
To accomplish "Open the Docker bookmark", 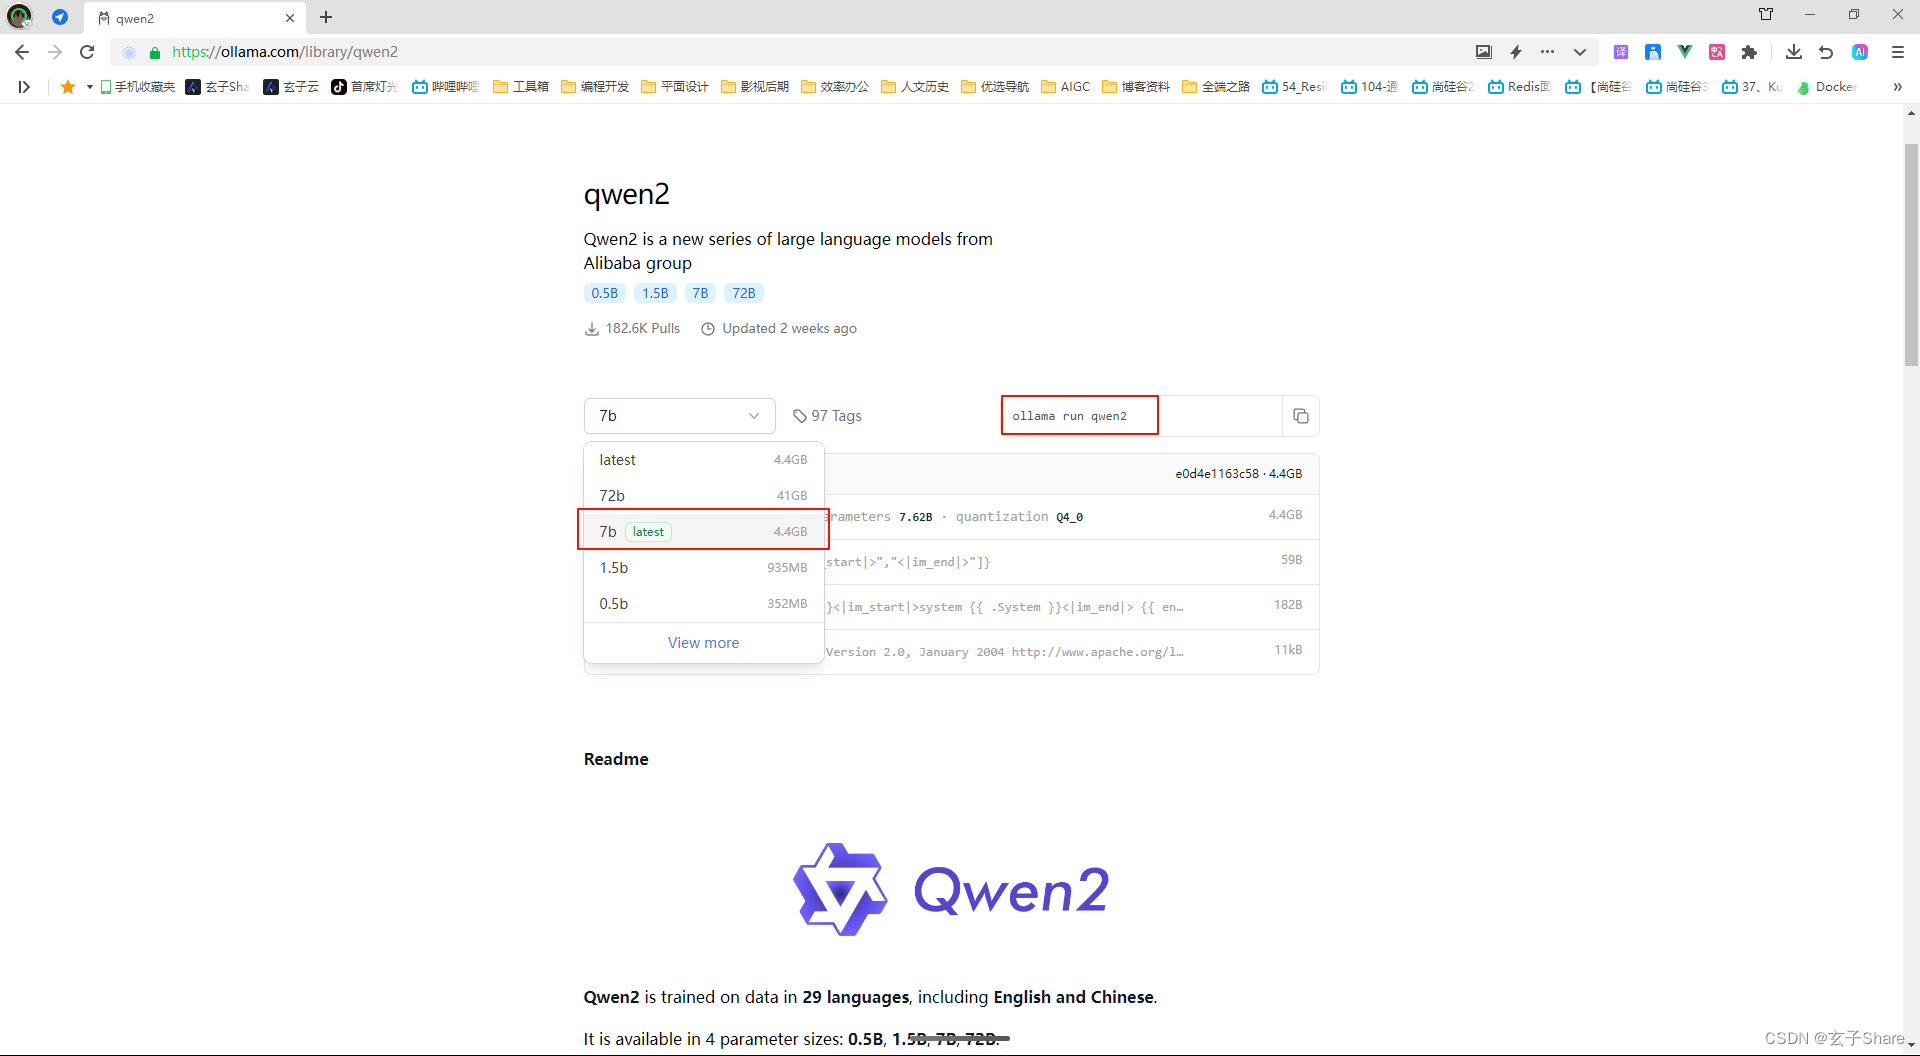I will (1827, 87).
